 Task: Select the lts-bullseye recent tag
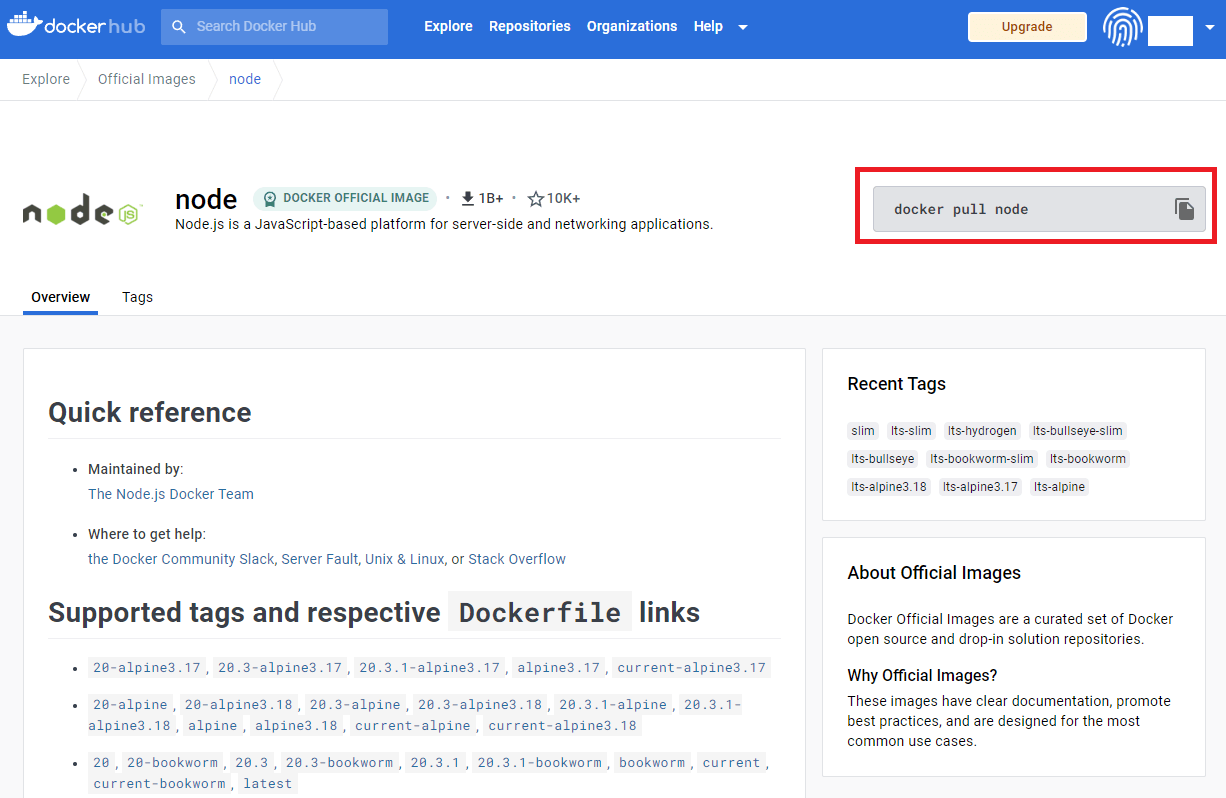click(883, 459)
